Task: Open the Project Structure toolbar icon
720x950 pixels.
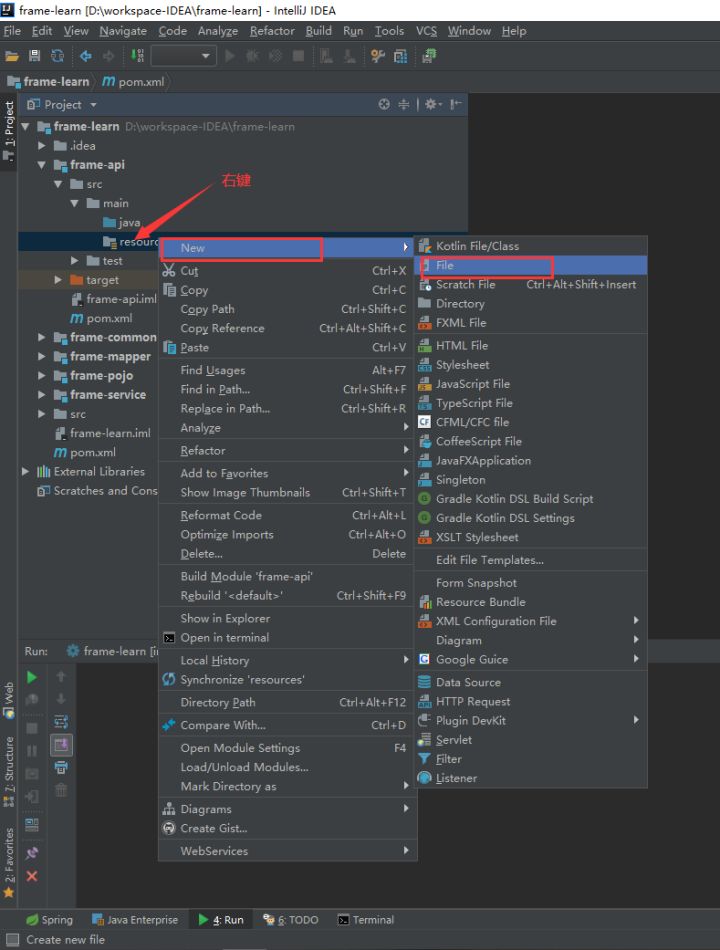Action: click(x=401, y=56)
